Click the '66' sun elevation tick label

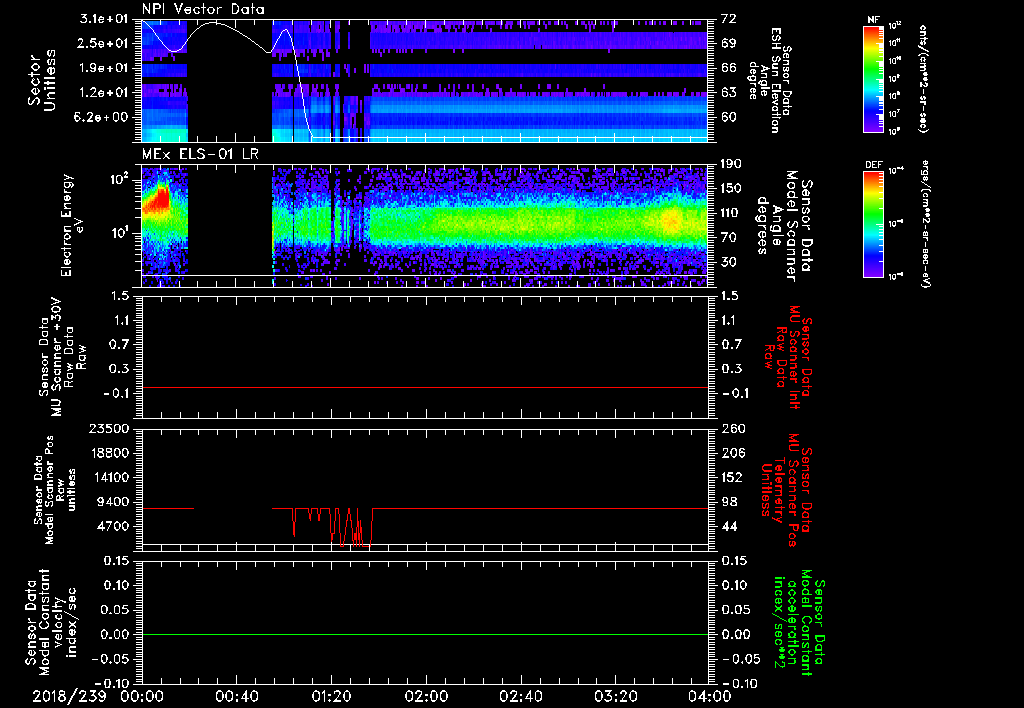click(729, 68)
